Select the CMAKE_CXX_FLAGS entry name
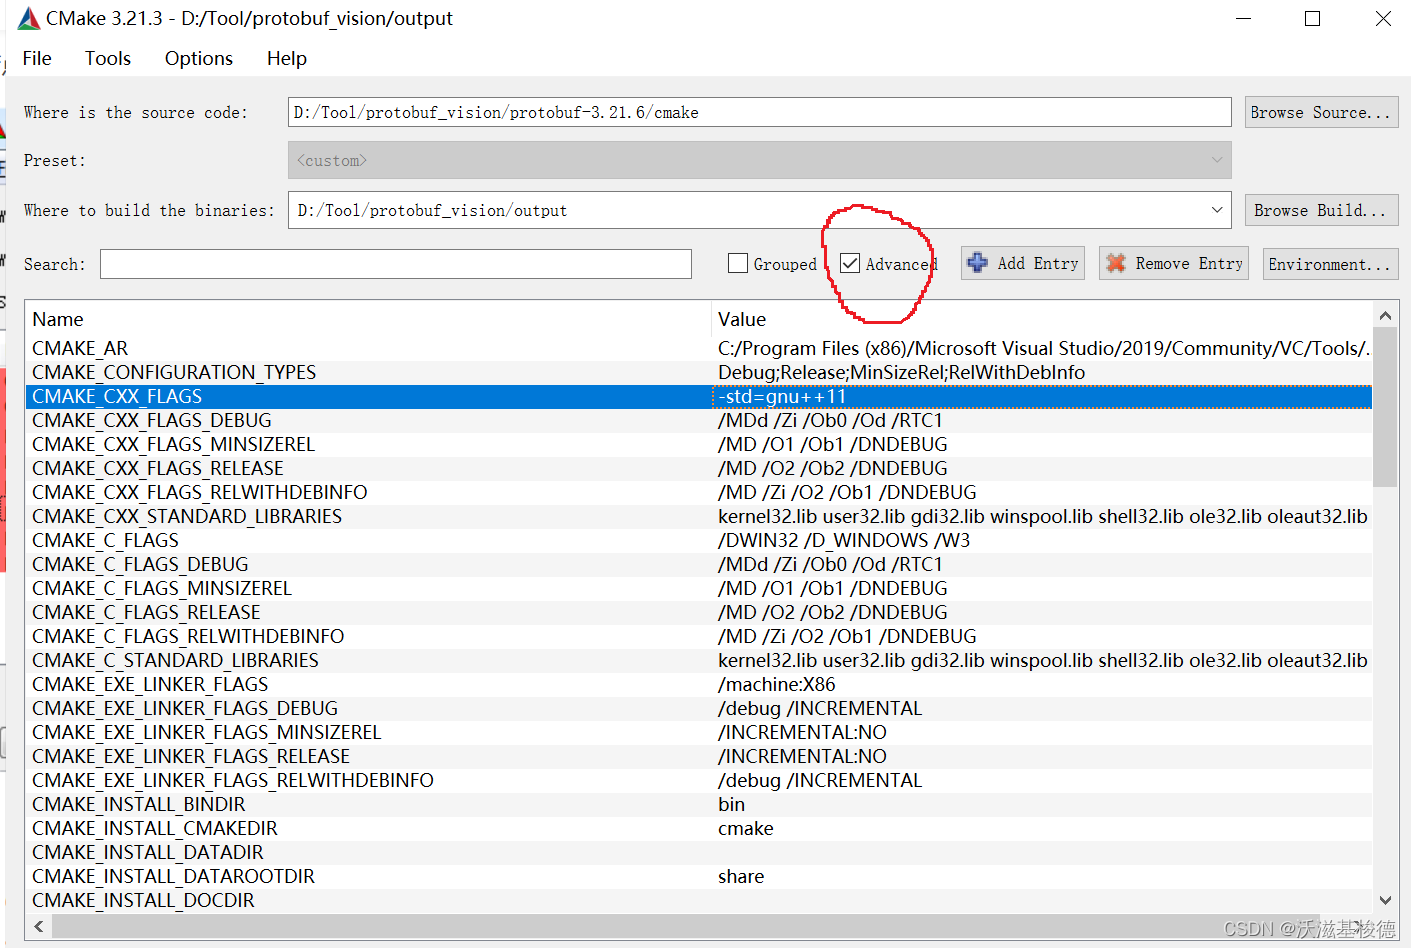Screen dimensions: 1411x948 117,396
